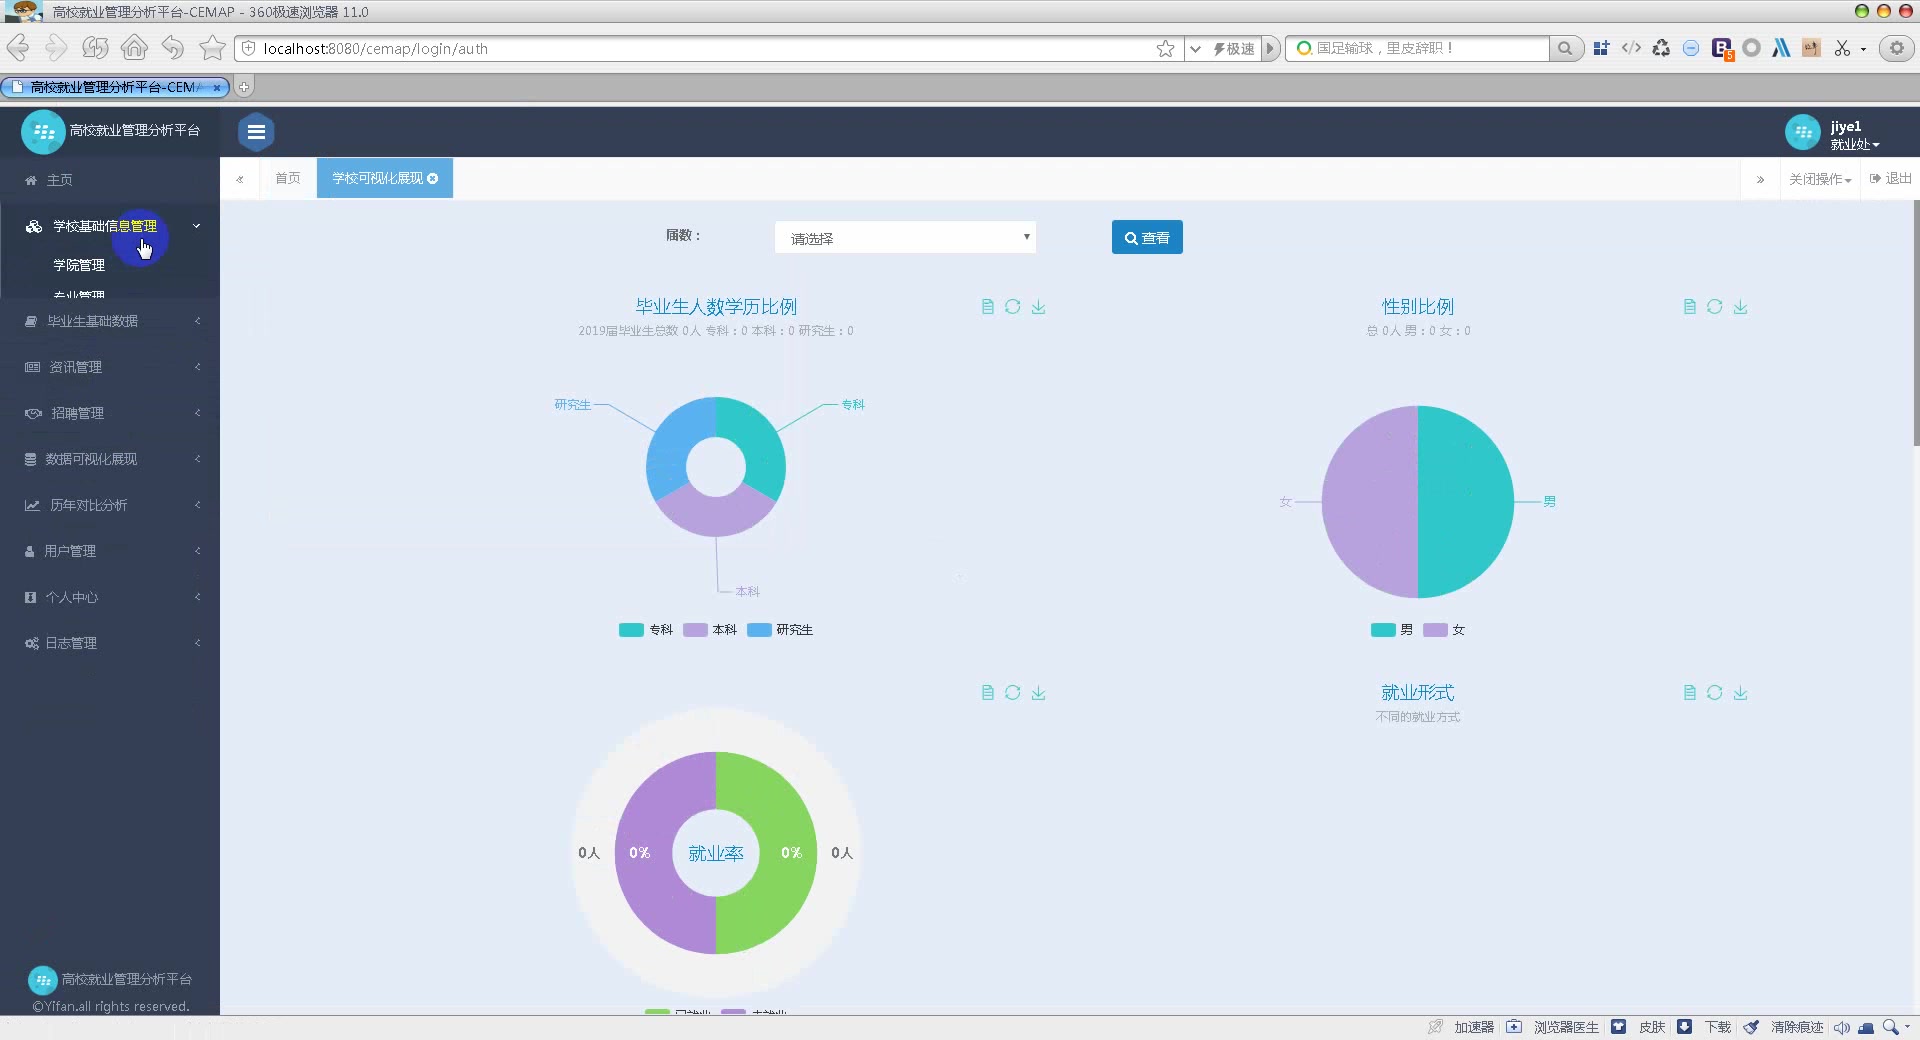The height and width of the screenshot is (1040, 1920).
Task: Click the teal 男 half of gender pie
Action: [x=1468, y=502]
